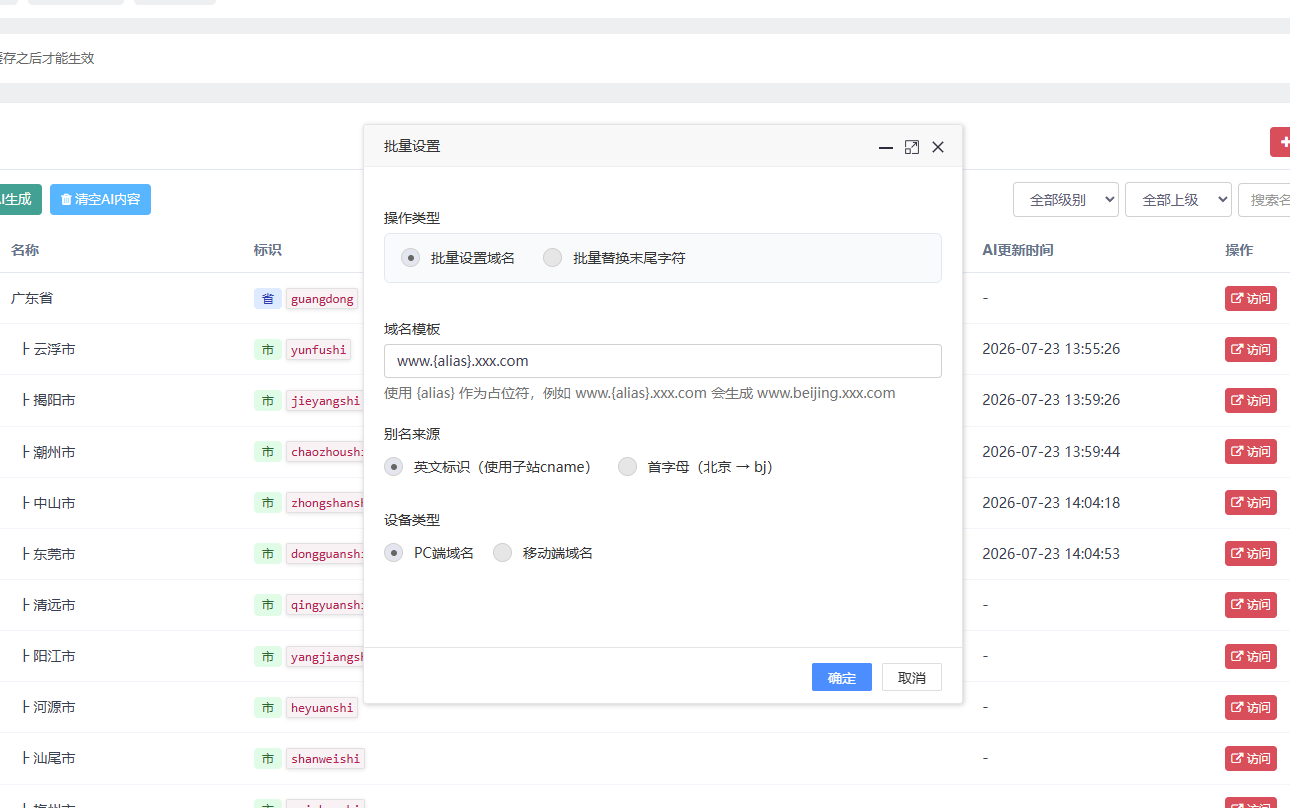Click the 搜索 input box
The image size is (1290, 808).
tap(1265, 199)
